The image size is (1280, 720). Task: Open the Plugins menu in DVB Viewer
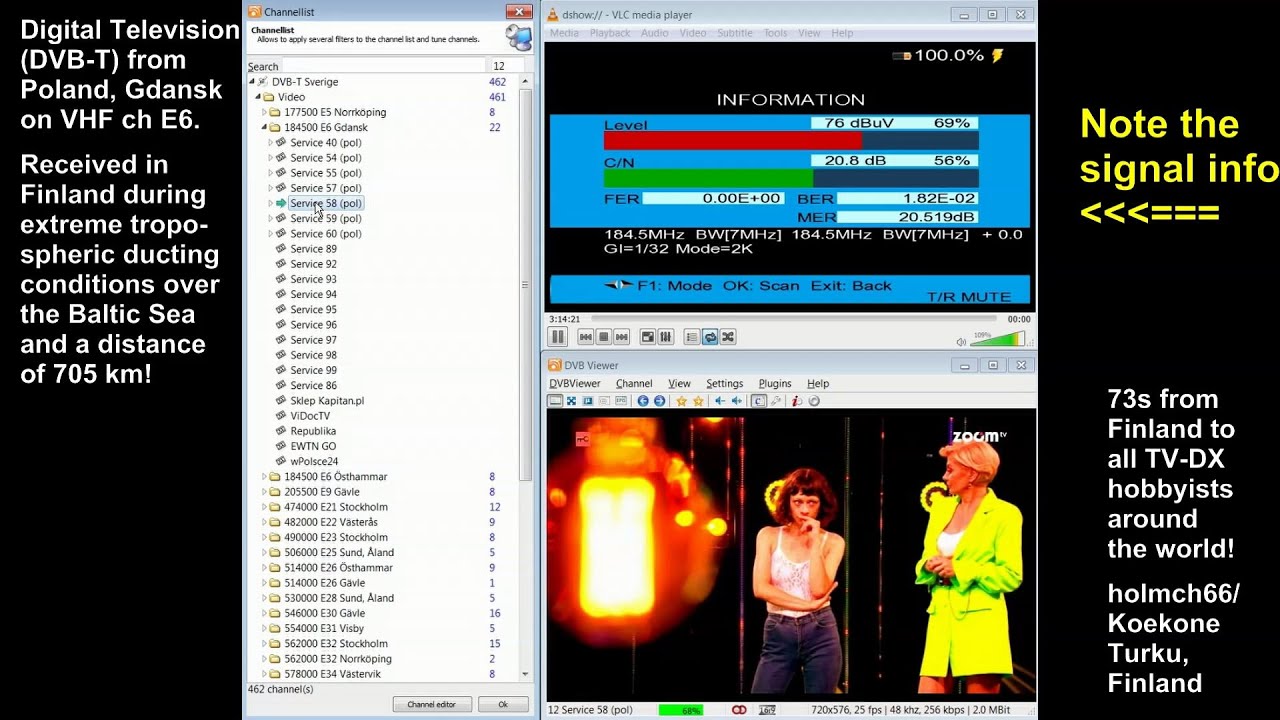[775, 384]
